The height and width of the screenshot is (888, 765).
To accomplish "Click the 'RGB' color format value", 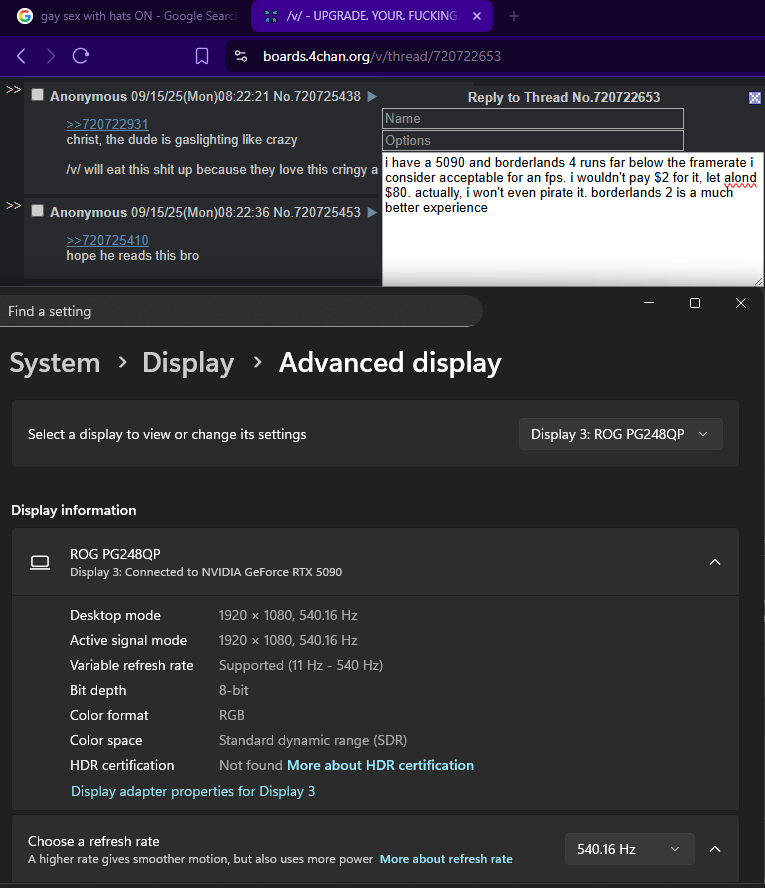I will 232,715.
